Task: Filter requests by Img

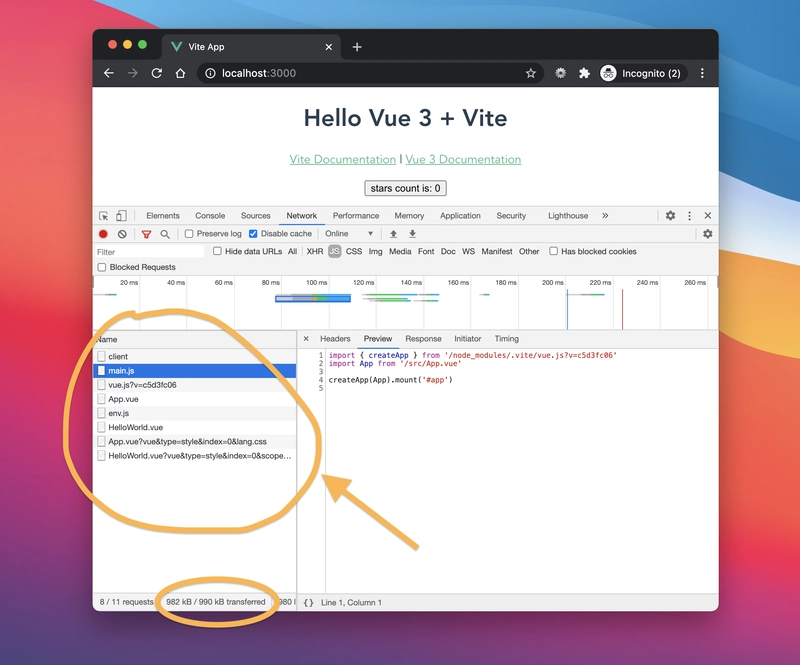Action: [376, 252]
